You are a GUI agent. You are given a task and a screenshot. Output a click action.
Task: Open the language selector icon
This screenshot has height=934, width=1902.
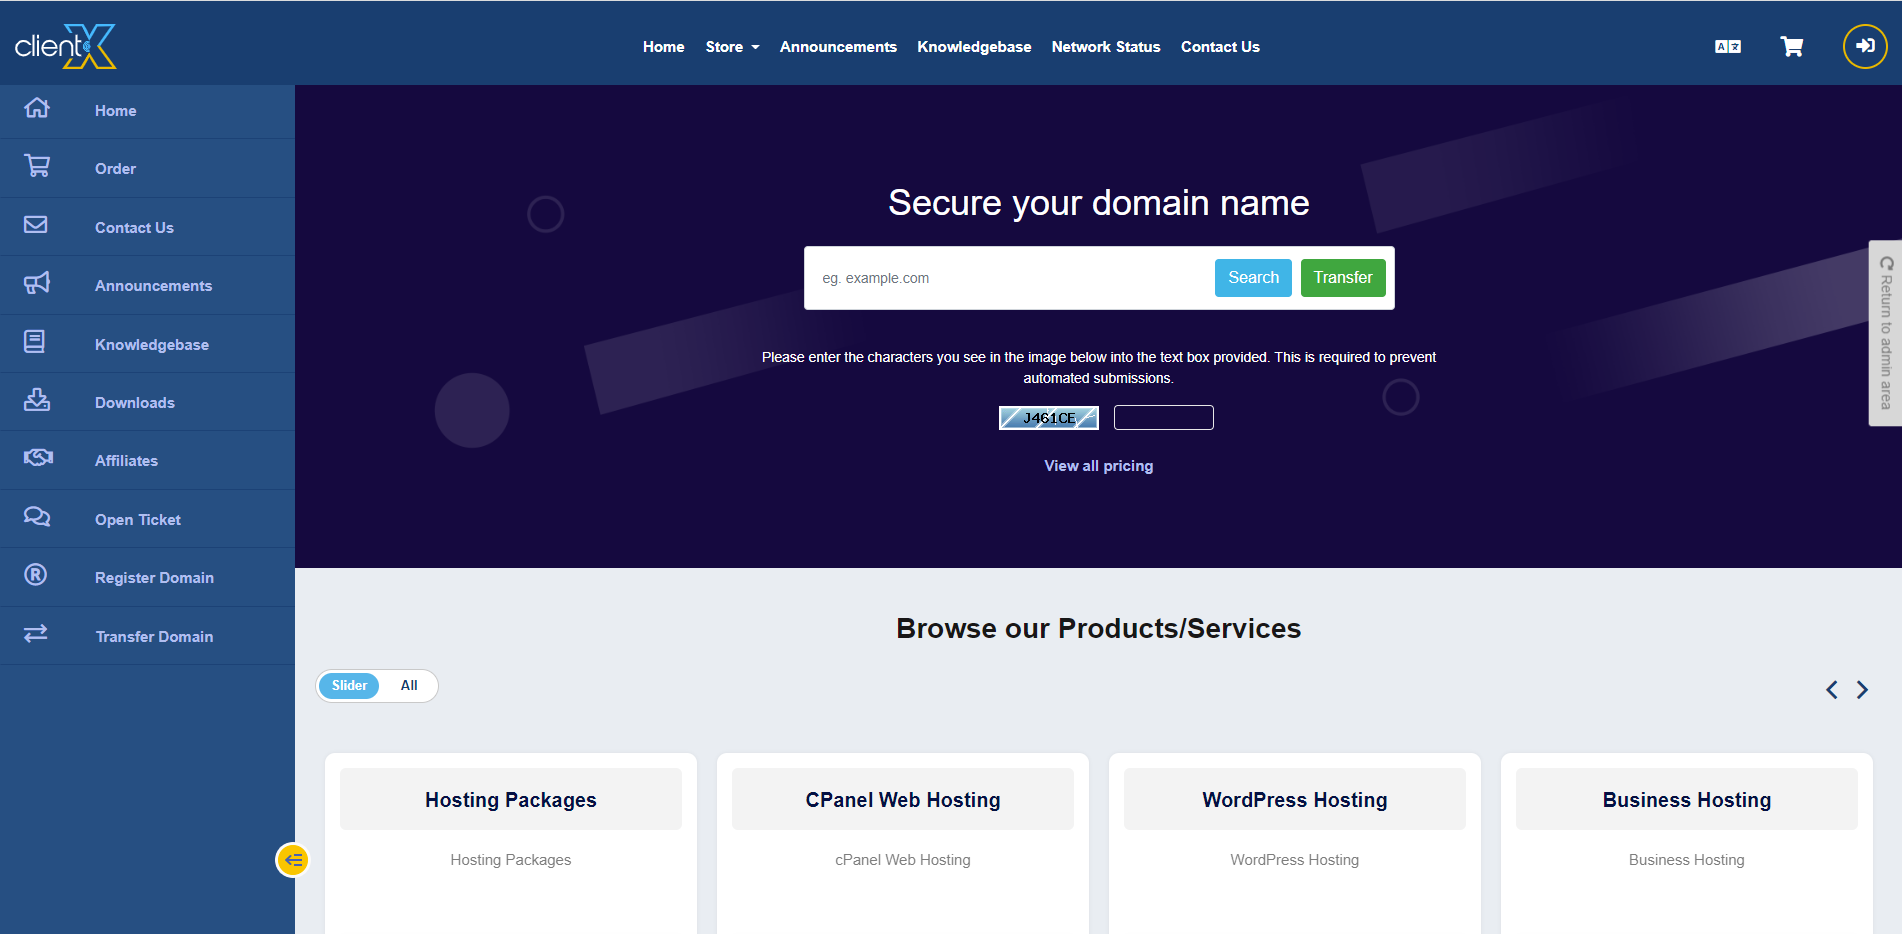(1727, 47)
